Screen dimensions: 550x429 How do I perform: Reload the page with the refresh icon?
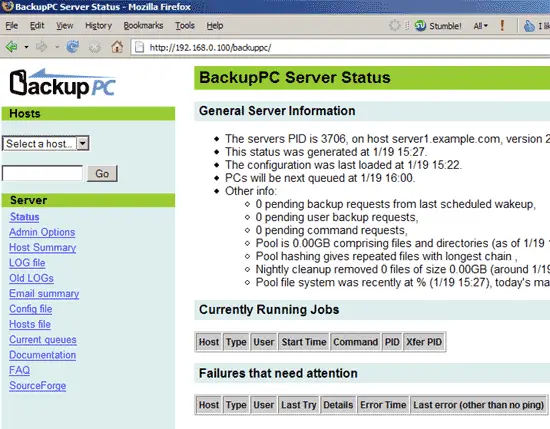tap(73, 47)
